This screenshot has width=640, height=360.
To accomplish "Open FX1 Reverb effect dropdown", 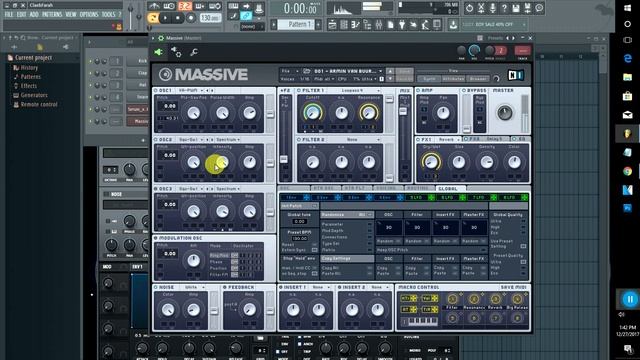I will [x=448, y=139].
